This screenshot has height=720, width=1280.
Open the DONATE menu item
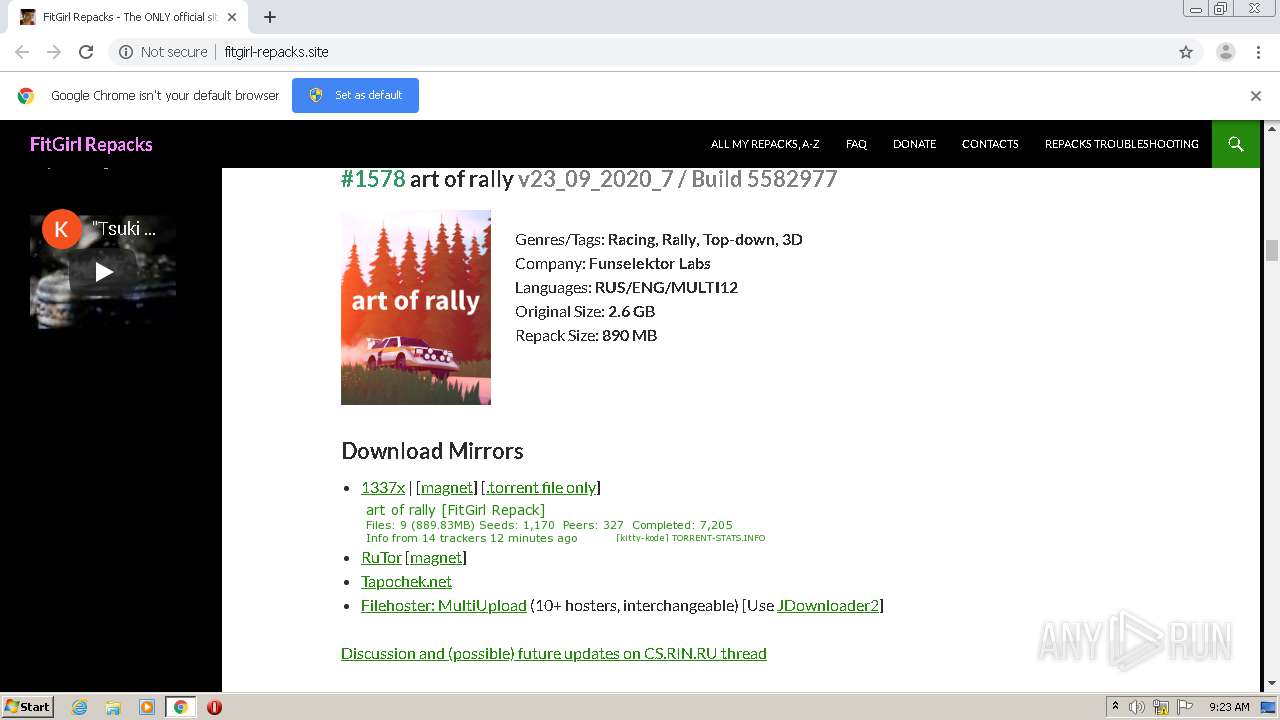pyautogui.click(x=914, y=144)
